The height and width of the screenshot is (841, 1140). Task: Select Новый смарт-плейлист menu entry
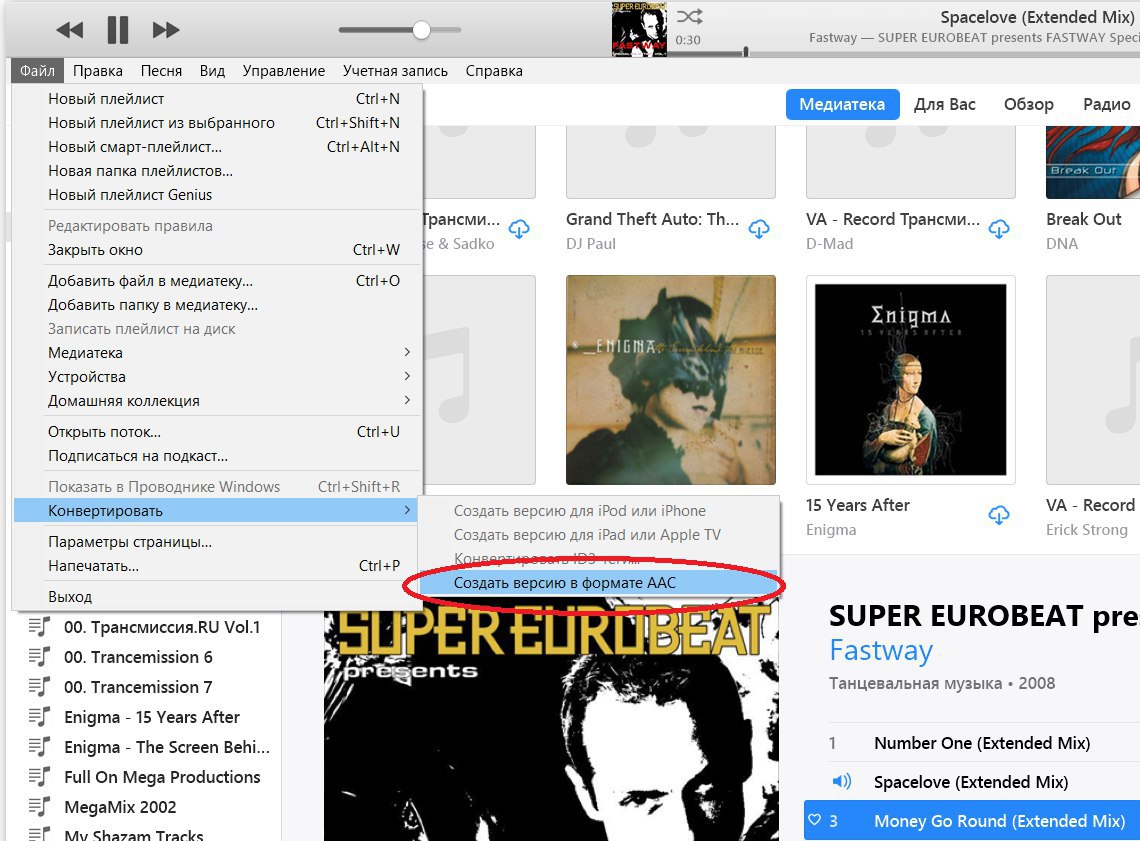pos(217,146)
